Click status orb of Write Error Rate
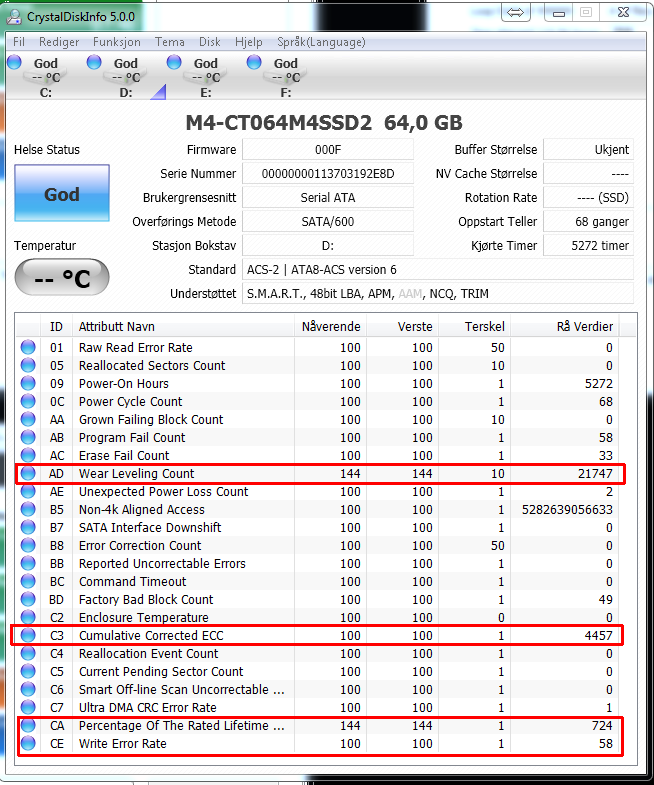This screenshot has width=654, height=785. 28,743
